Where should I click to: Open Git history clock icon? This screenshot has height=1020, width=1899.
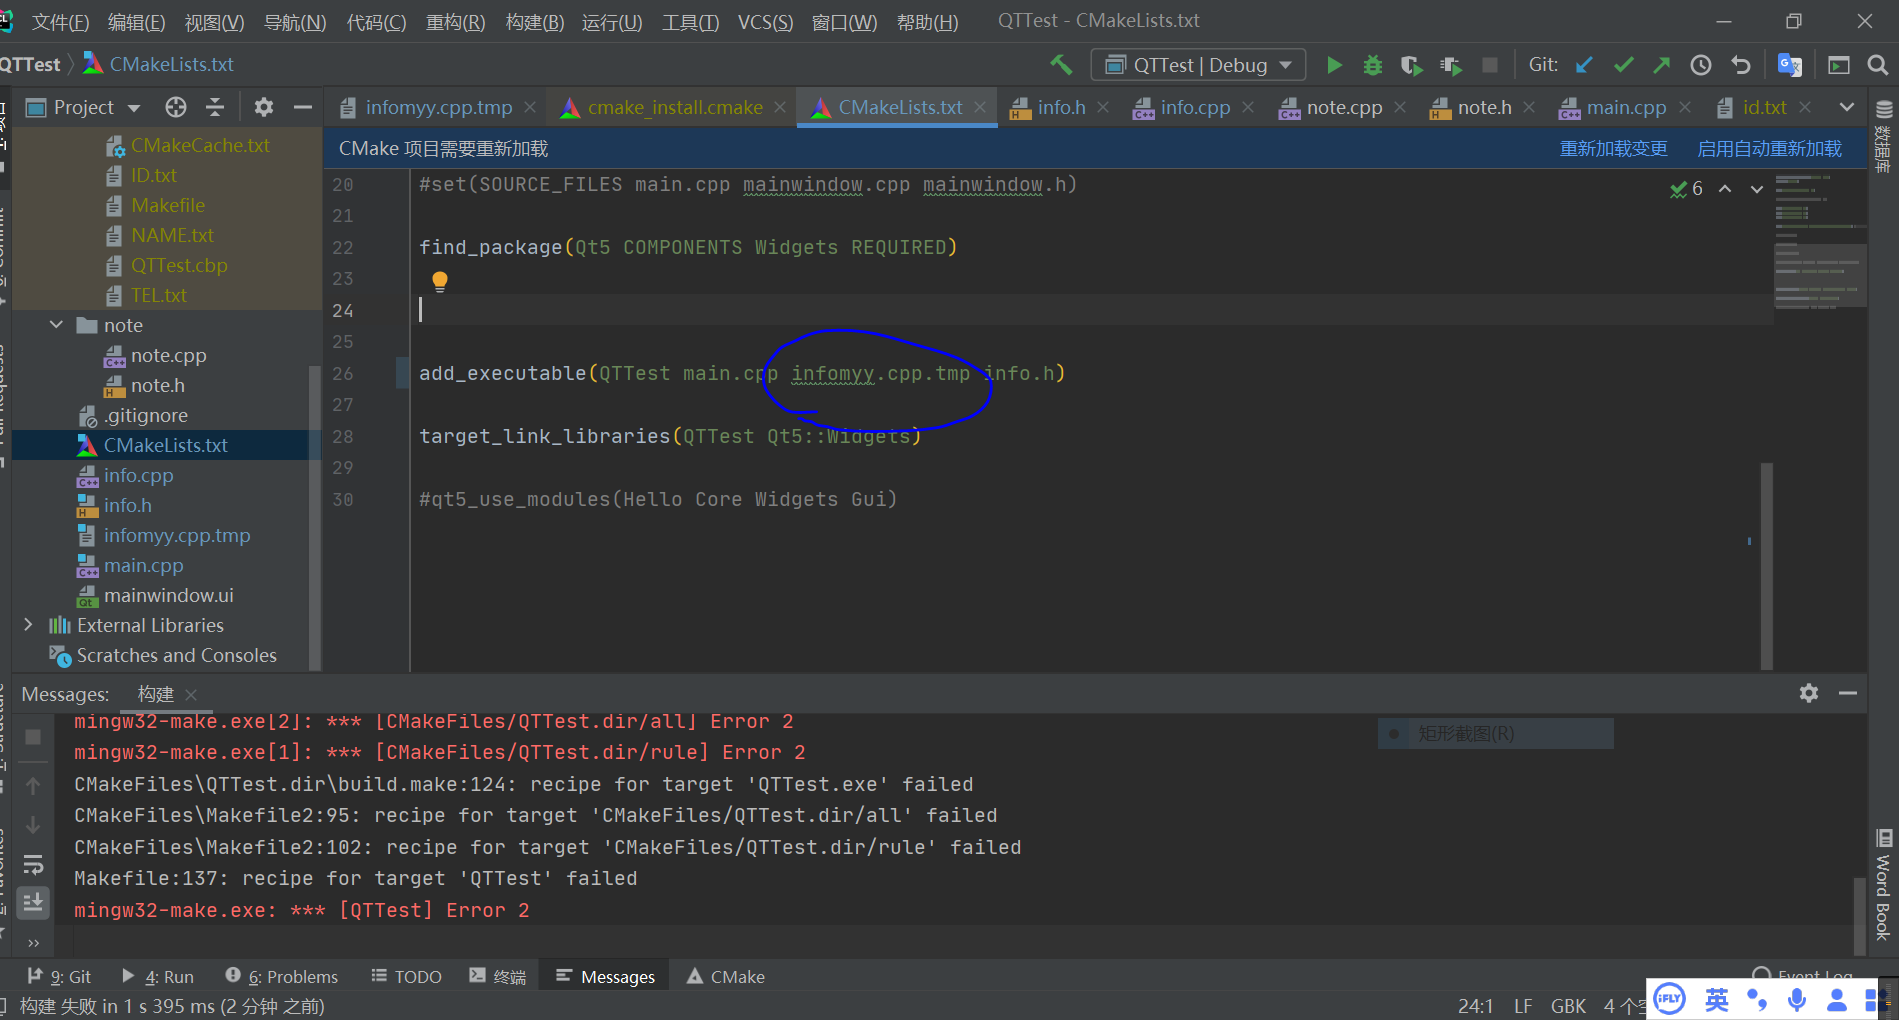[1700, 65]
